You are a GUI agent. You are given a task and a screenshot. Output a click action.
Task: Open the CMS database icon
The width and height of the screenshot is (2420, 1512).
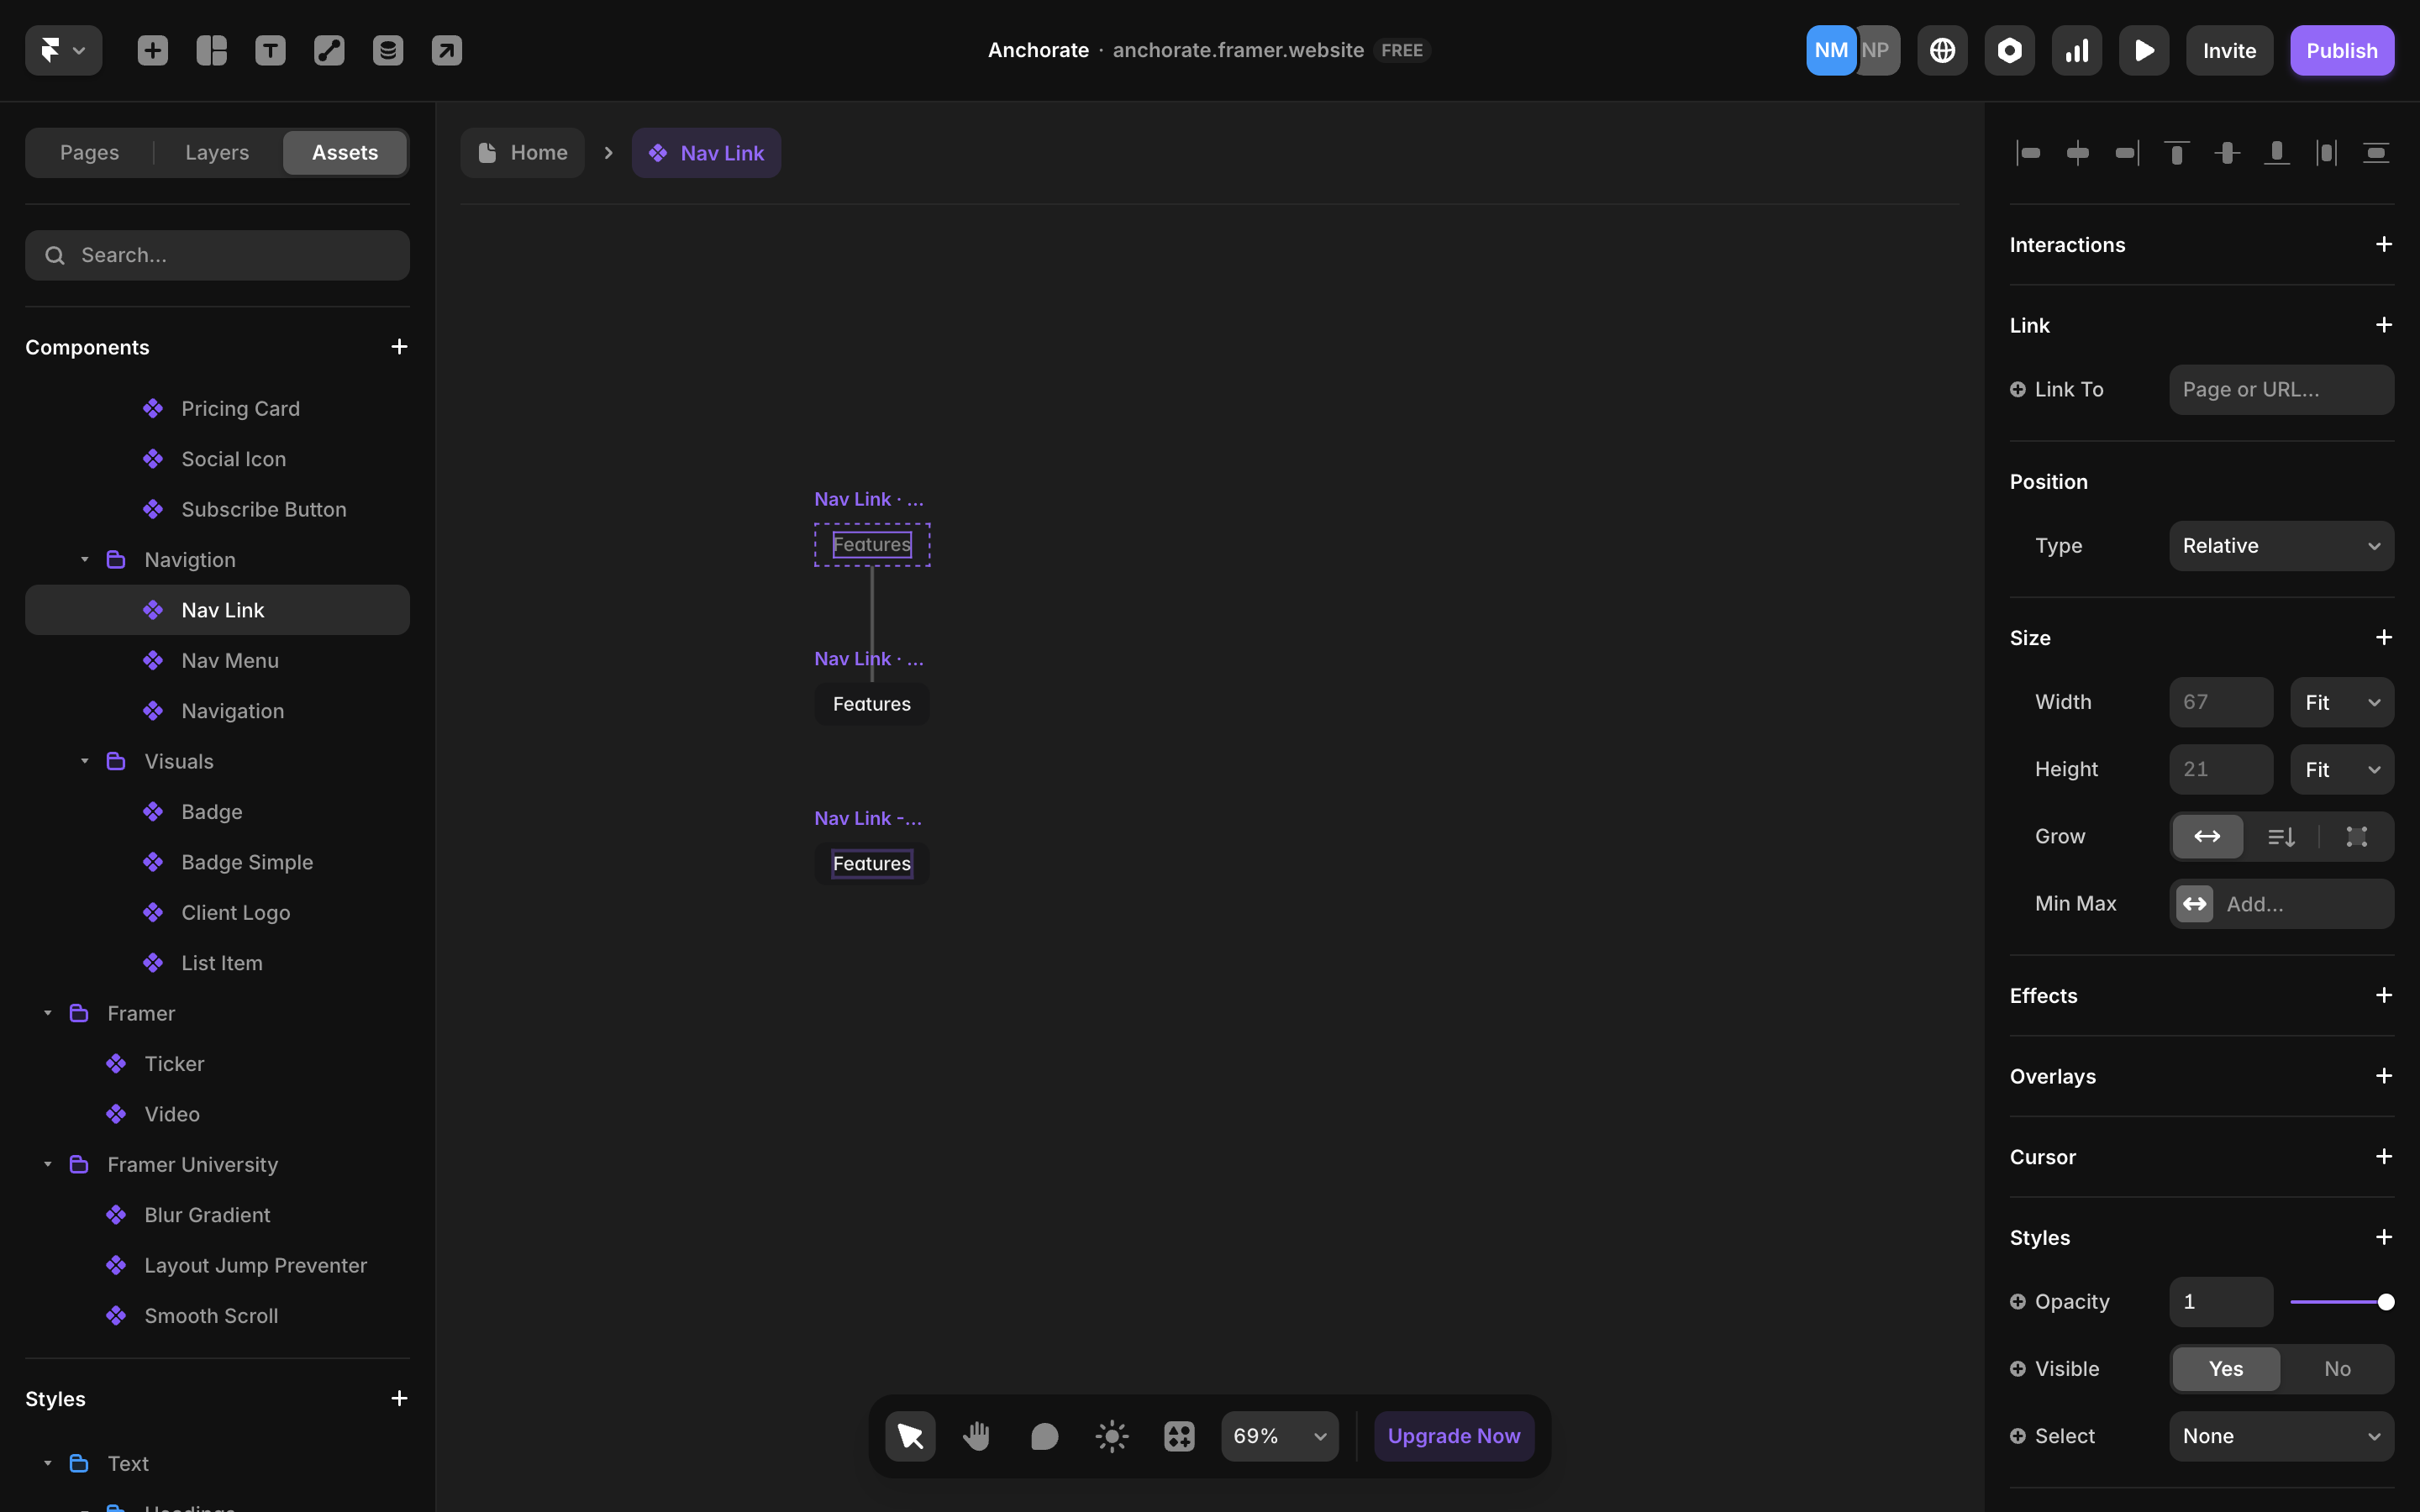click(388, 50)
